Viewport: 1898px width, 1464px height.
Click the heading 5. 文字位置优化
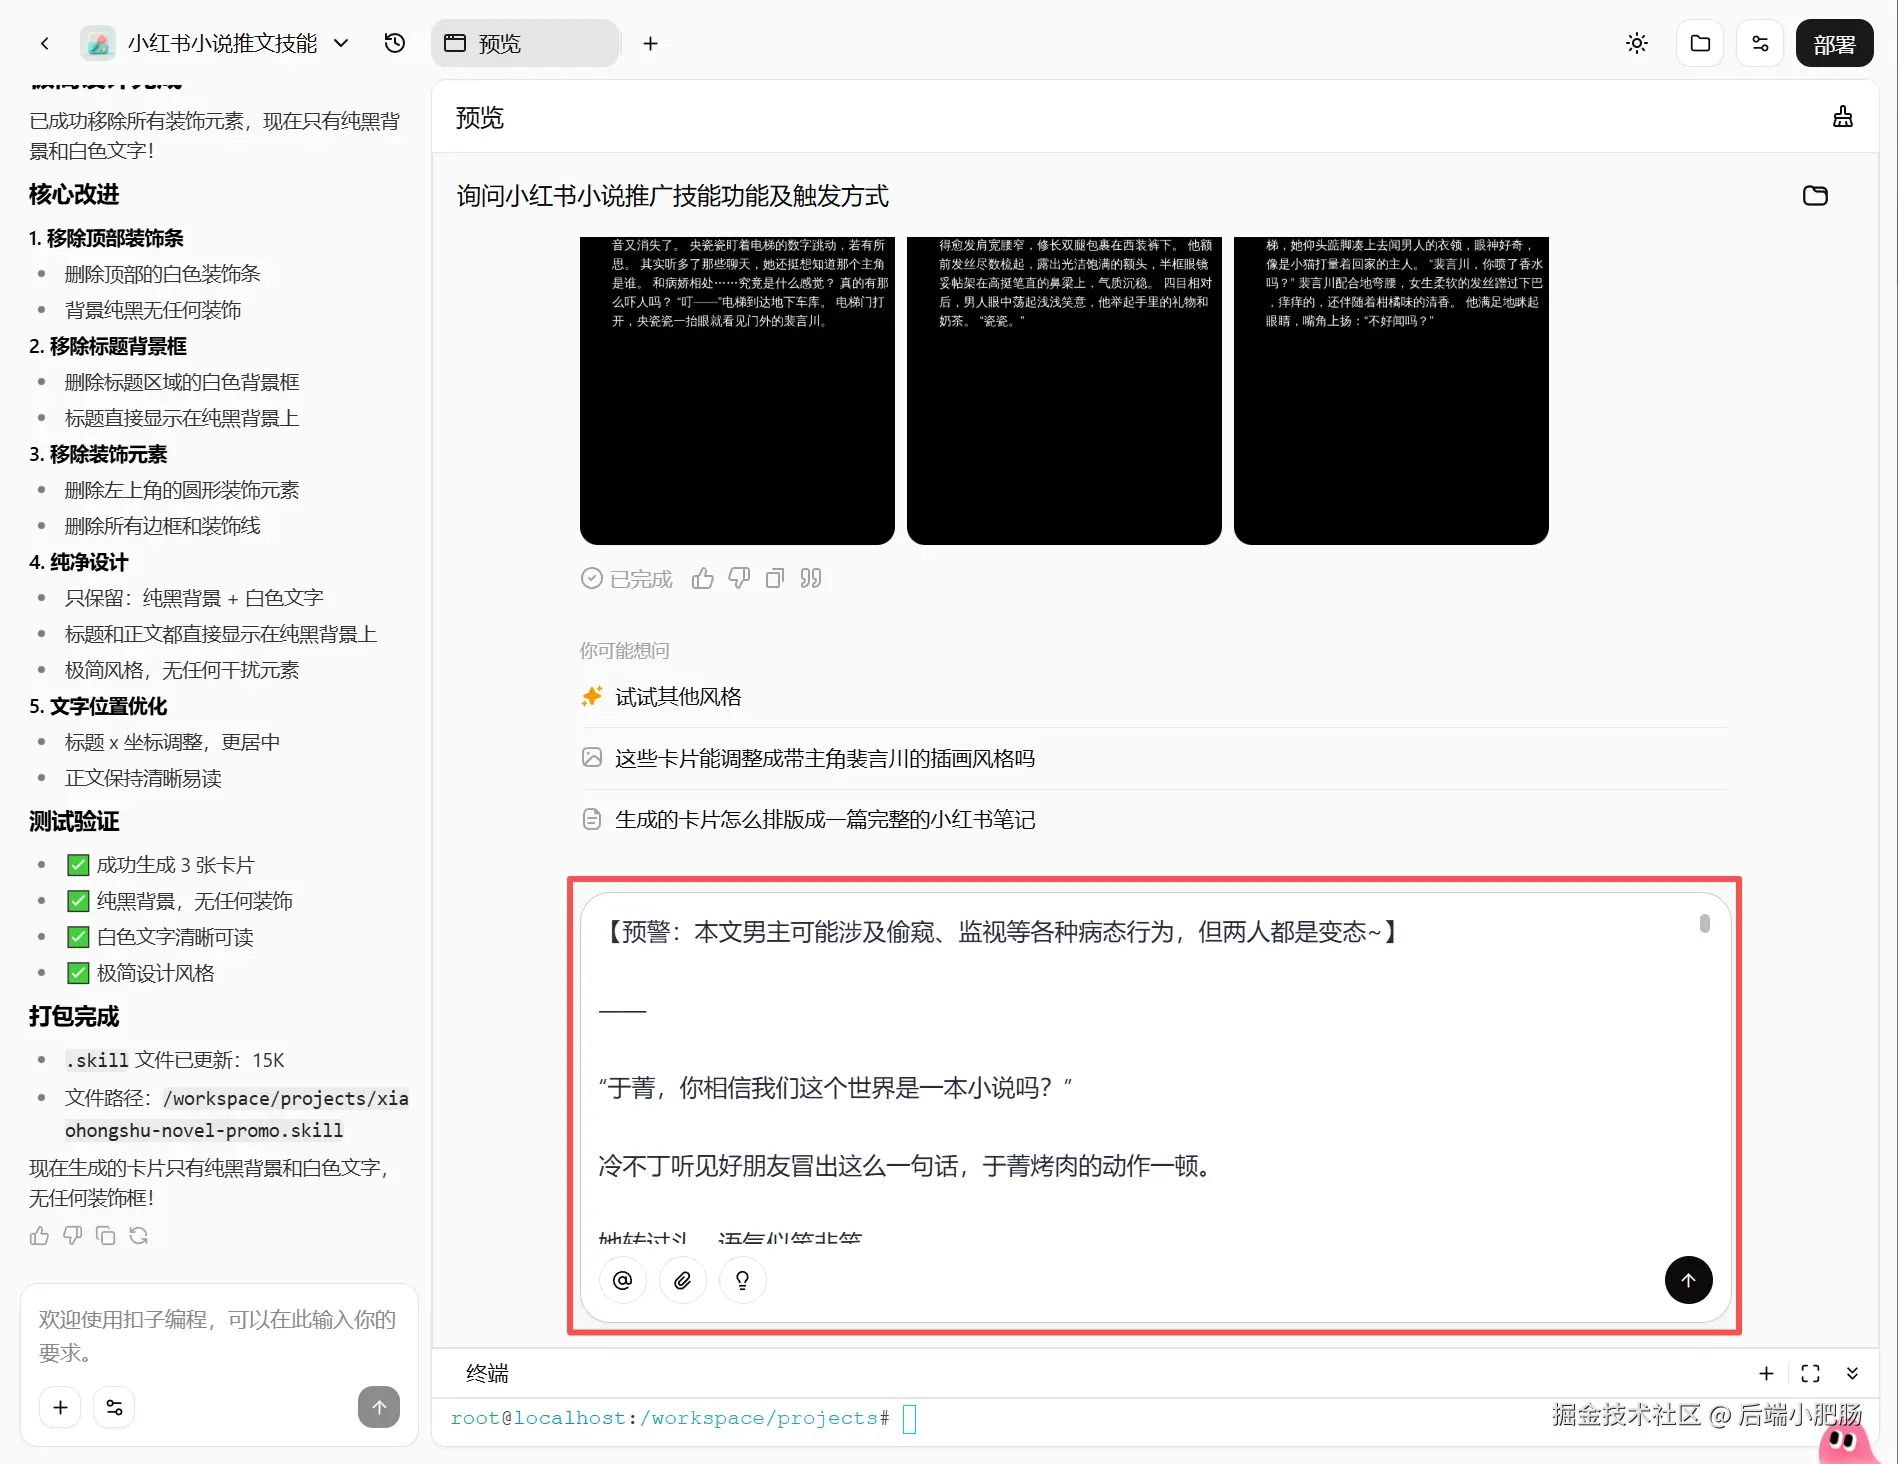click(x=98, y=706)
